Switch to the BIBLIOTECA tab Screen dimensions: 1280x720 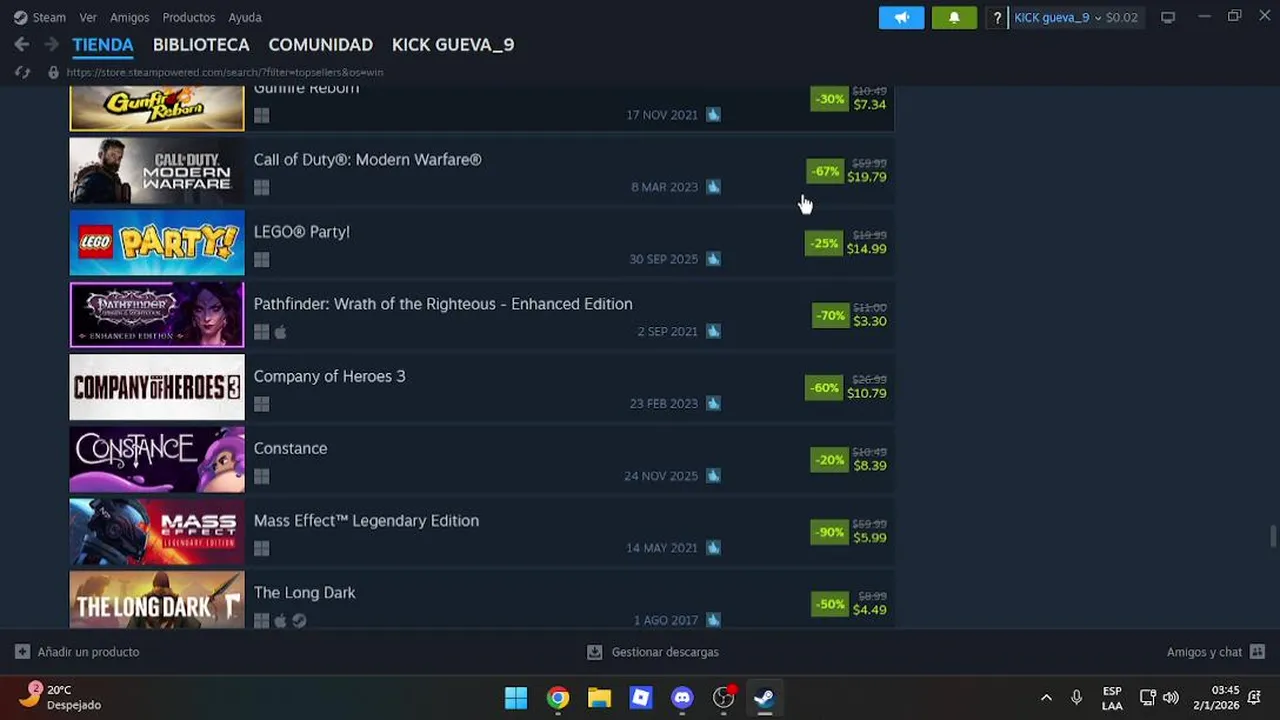201,45
